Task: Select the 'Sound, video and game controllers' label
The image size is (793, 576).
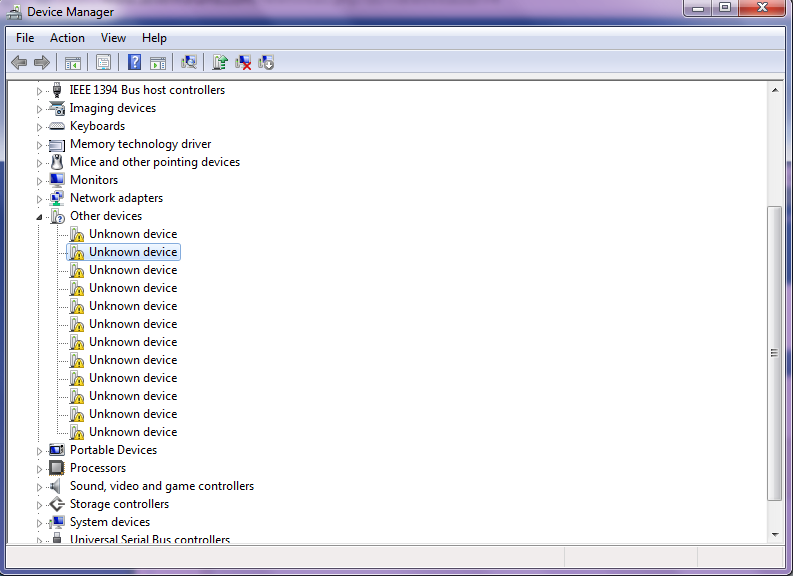Action: 162,486
